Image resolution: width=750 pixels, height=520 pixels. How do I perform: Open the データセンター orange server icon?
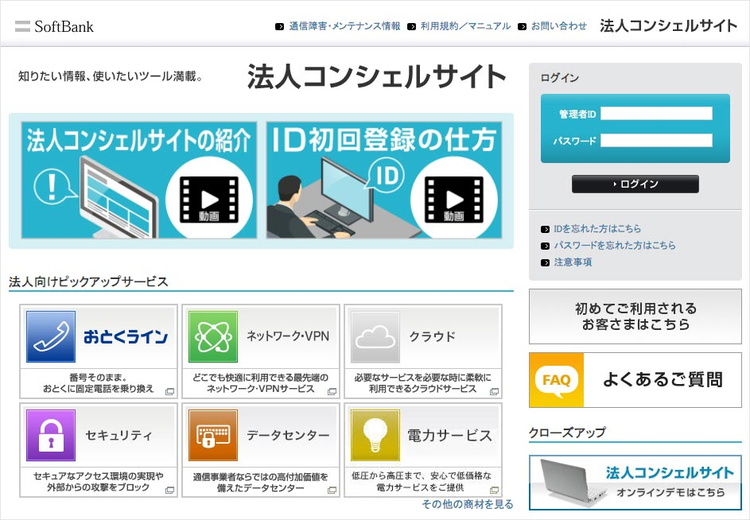pyautogui.click(x=213, y=435)
